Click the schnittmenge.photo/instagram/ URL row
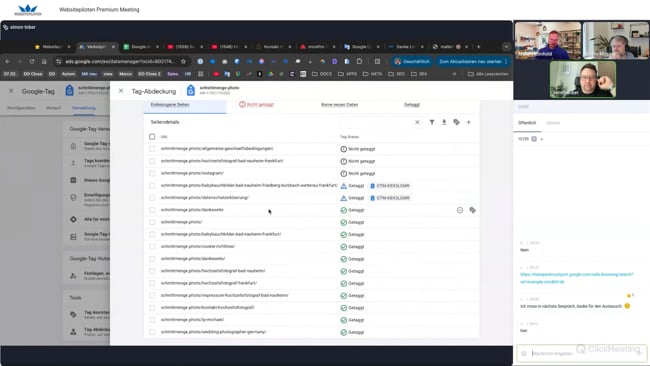650x366 pixels. pyautogui.click(x=192, y=173)
